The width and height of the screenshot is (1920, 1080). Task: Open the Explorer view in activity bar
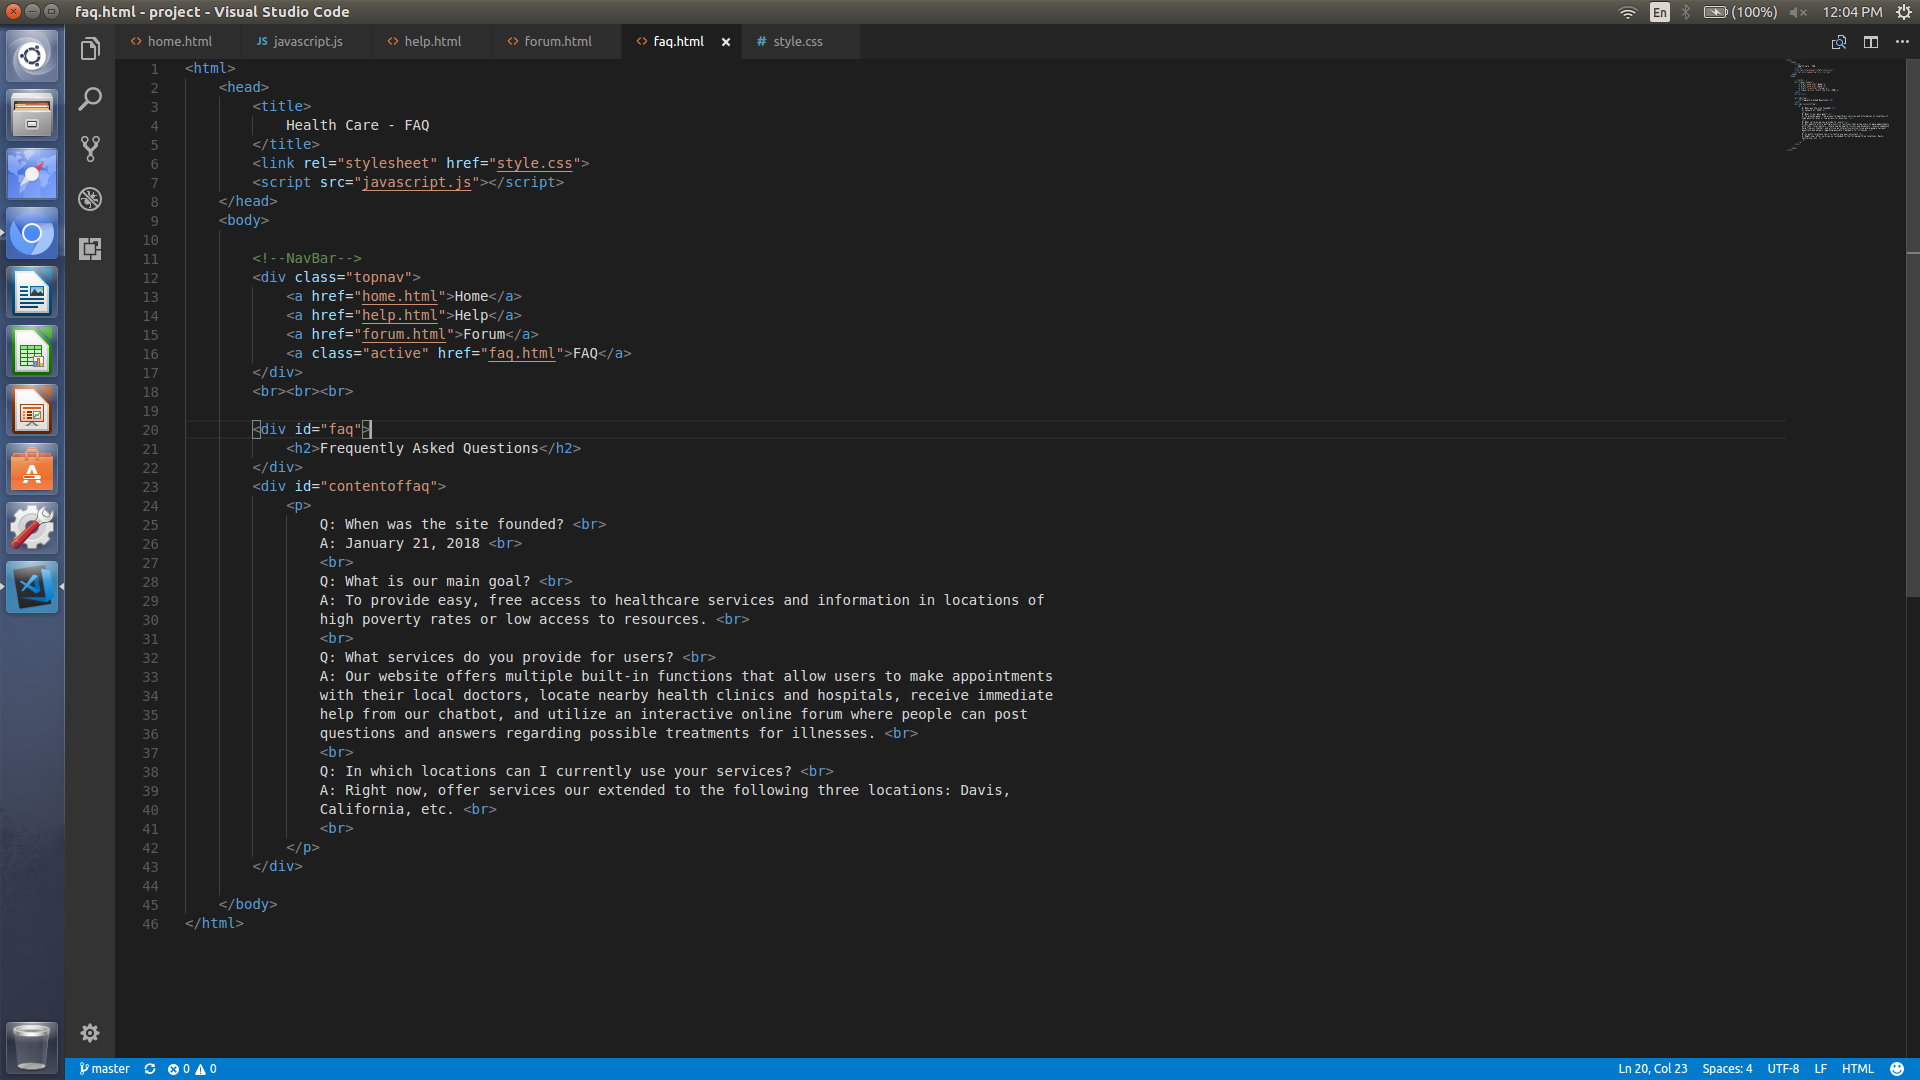tap(90, 49)
